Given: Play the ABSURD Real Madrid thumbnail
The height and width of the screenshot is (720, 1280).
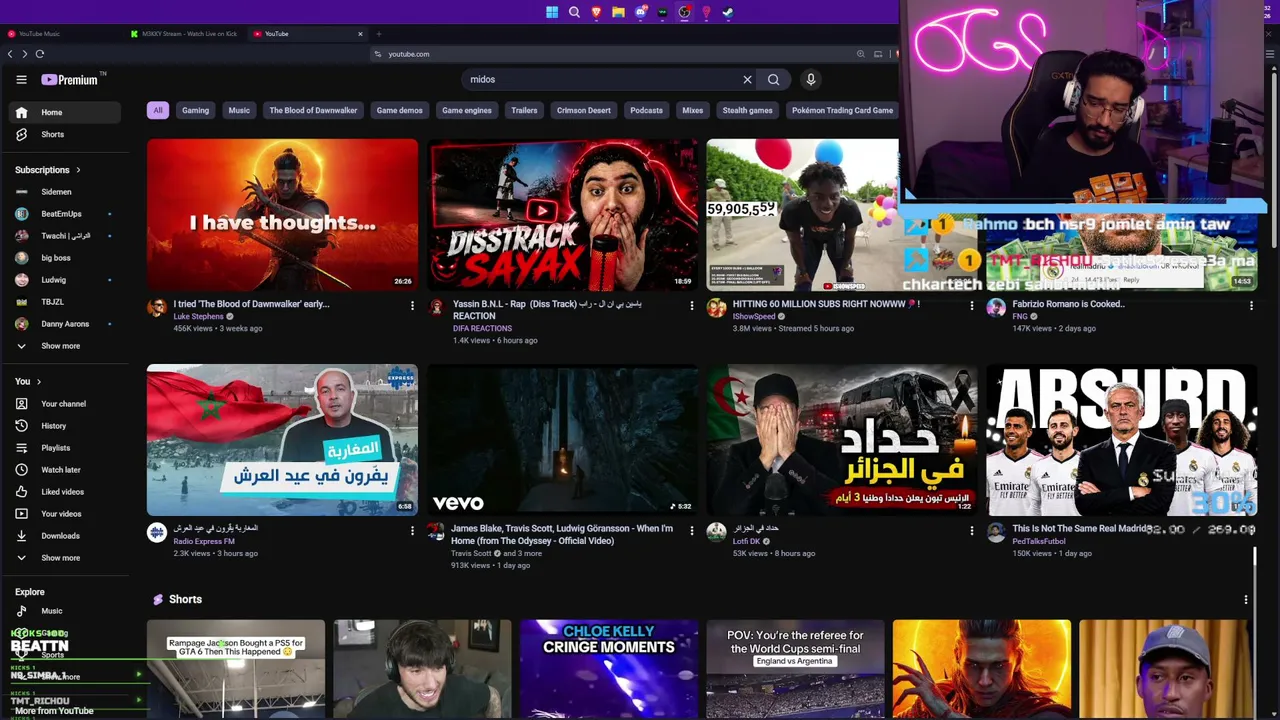Looking at the screenshot, I should tap(1122, 440).
